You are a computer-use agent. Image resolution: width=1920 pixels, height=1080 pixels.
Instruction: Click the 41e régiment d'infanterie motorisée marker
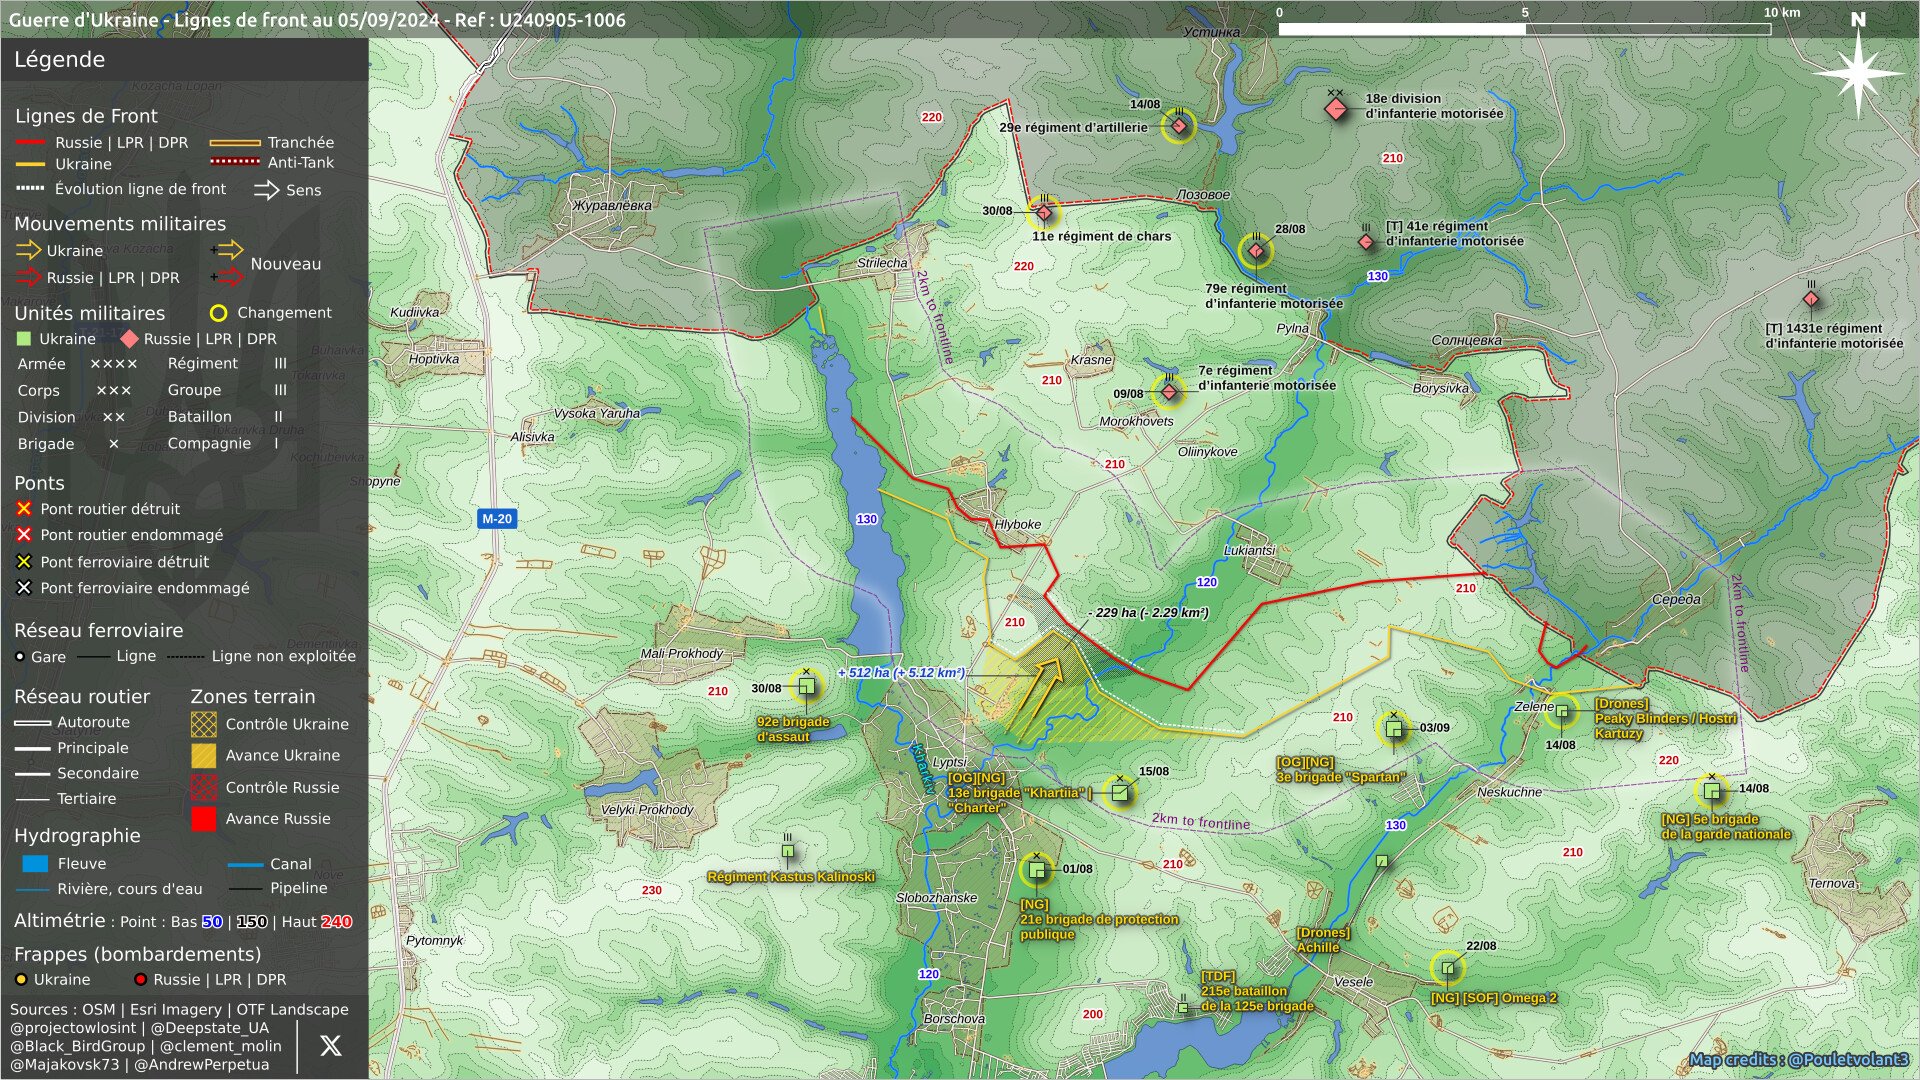coord(1366,242)
